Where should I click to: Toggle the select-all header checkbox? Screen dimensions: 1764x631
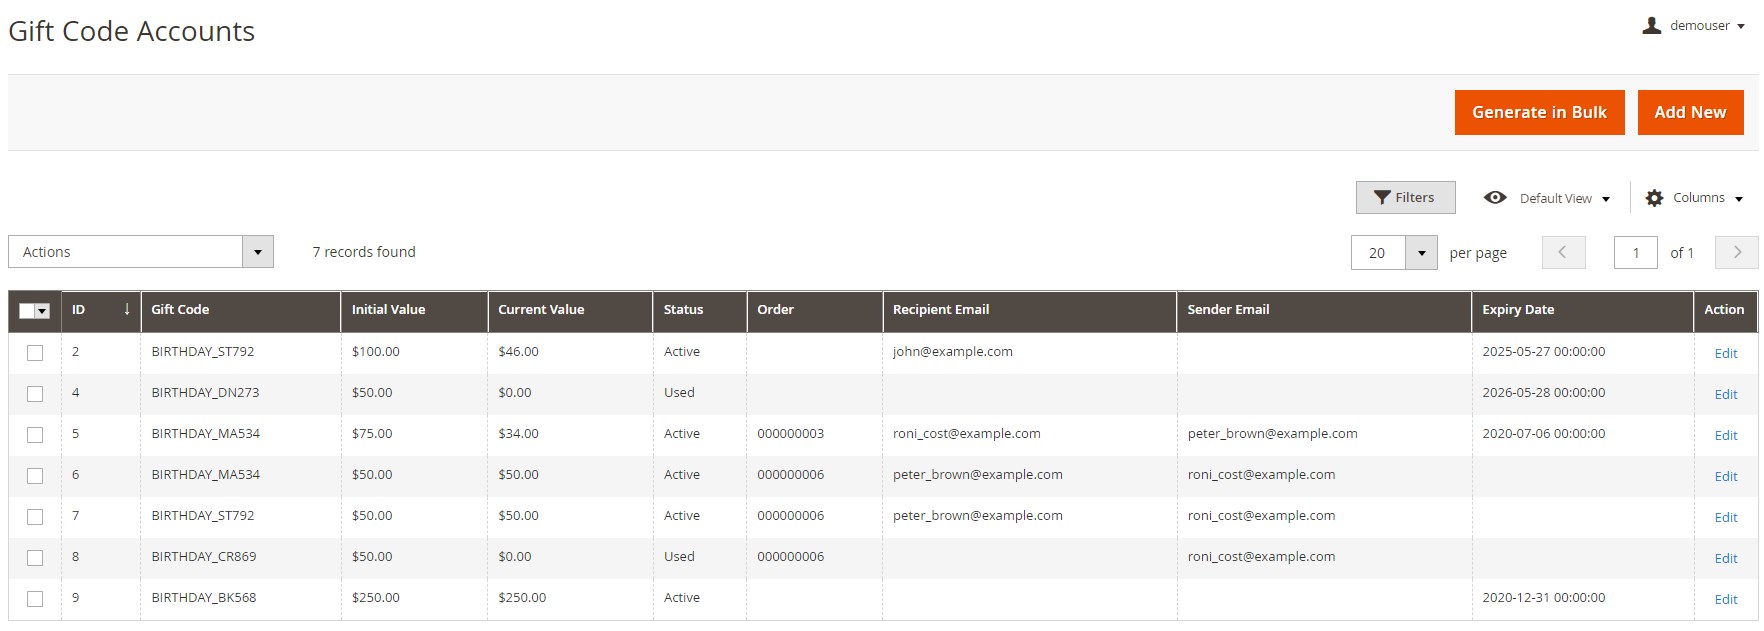point(27,311)
